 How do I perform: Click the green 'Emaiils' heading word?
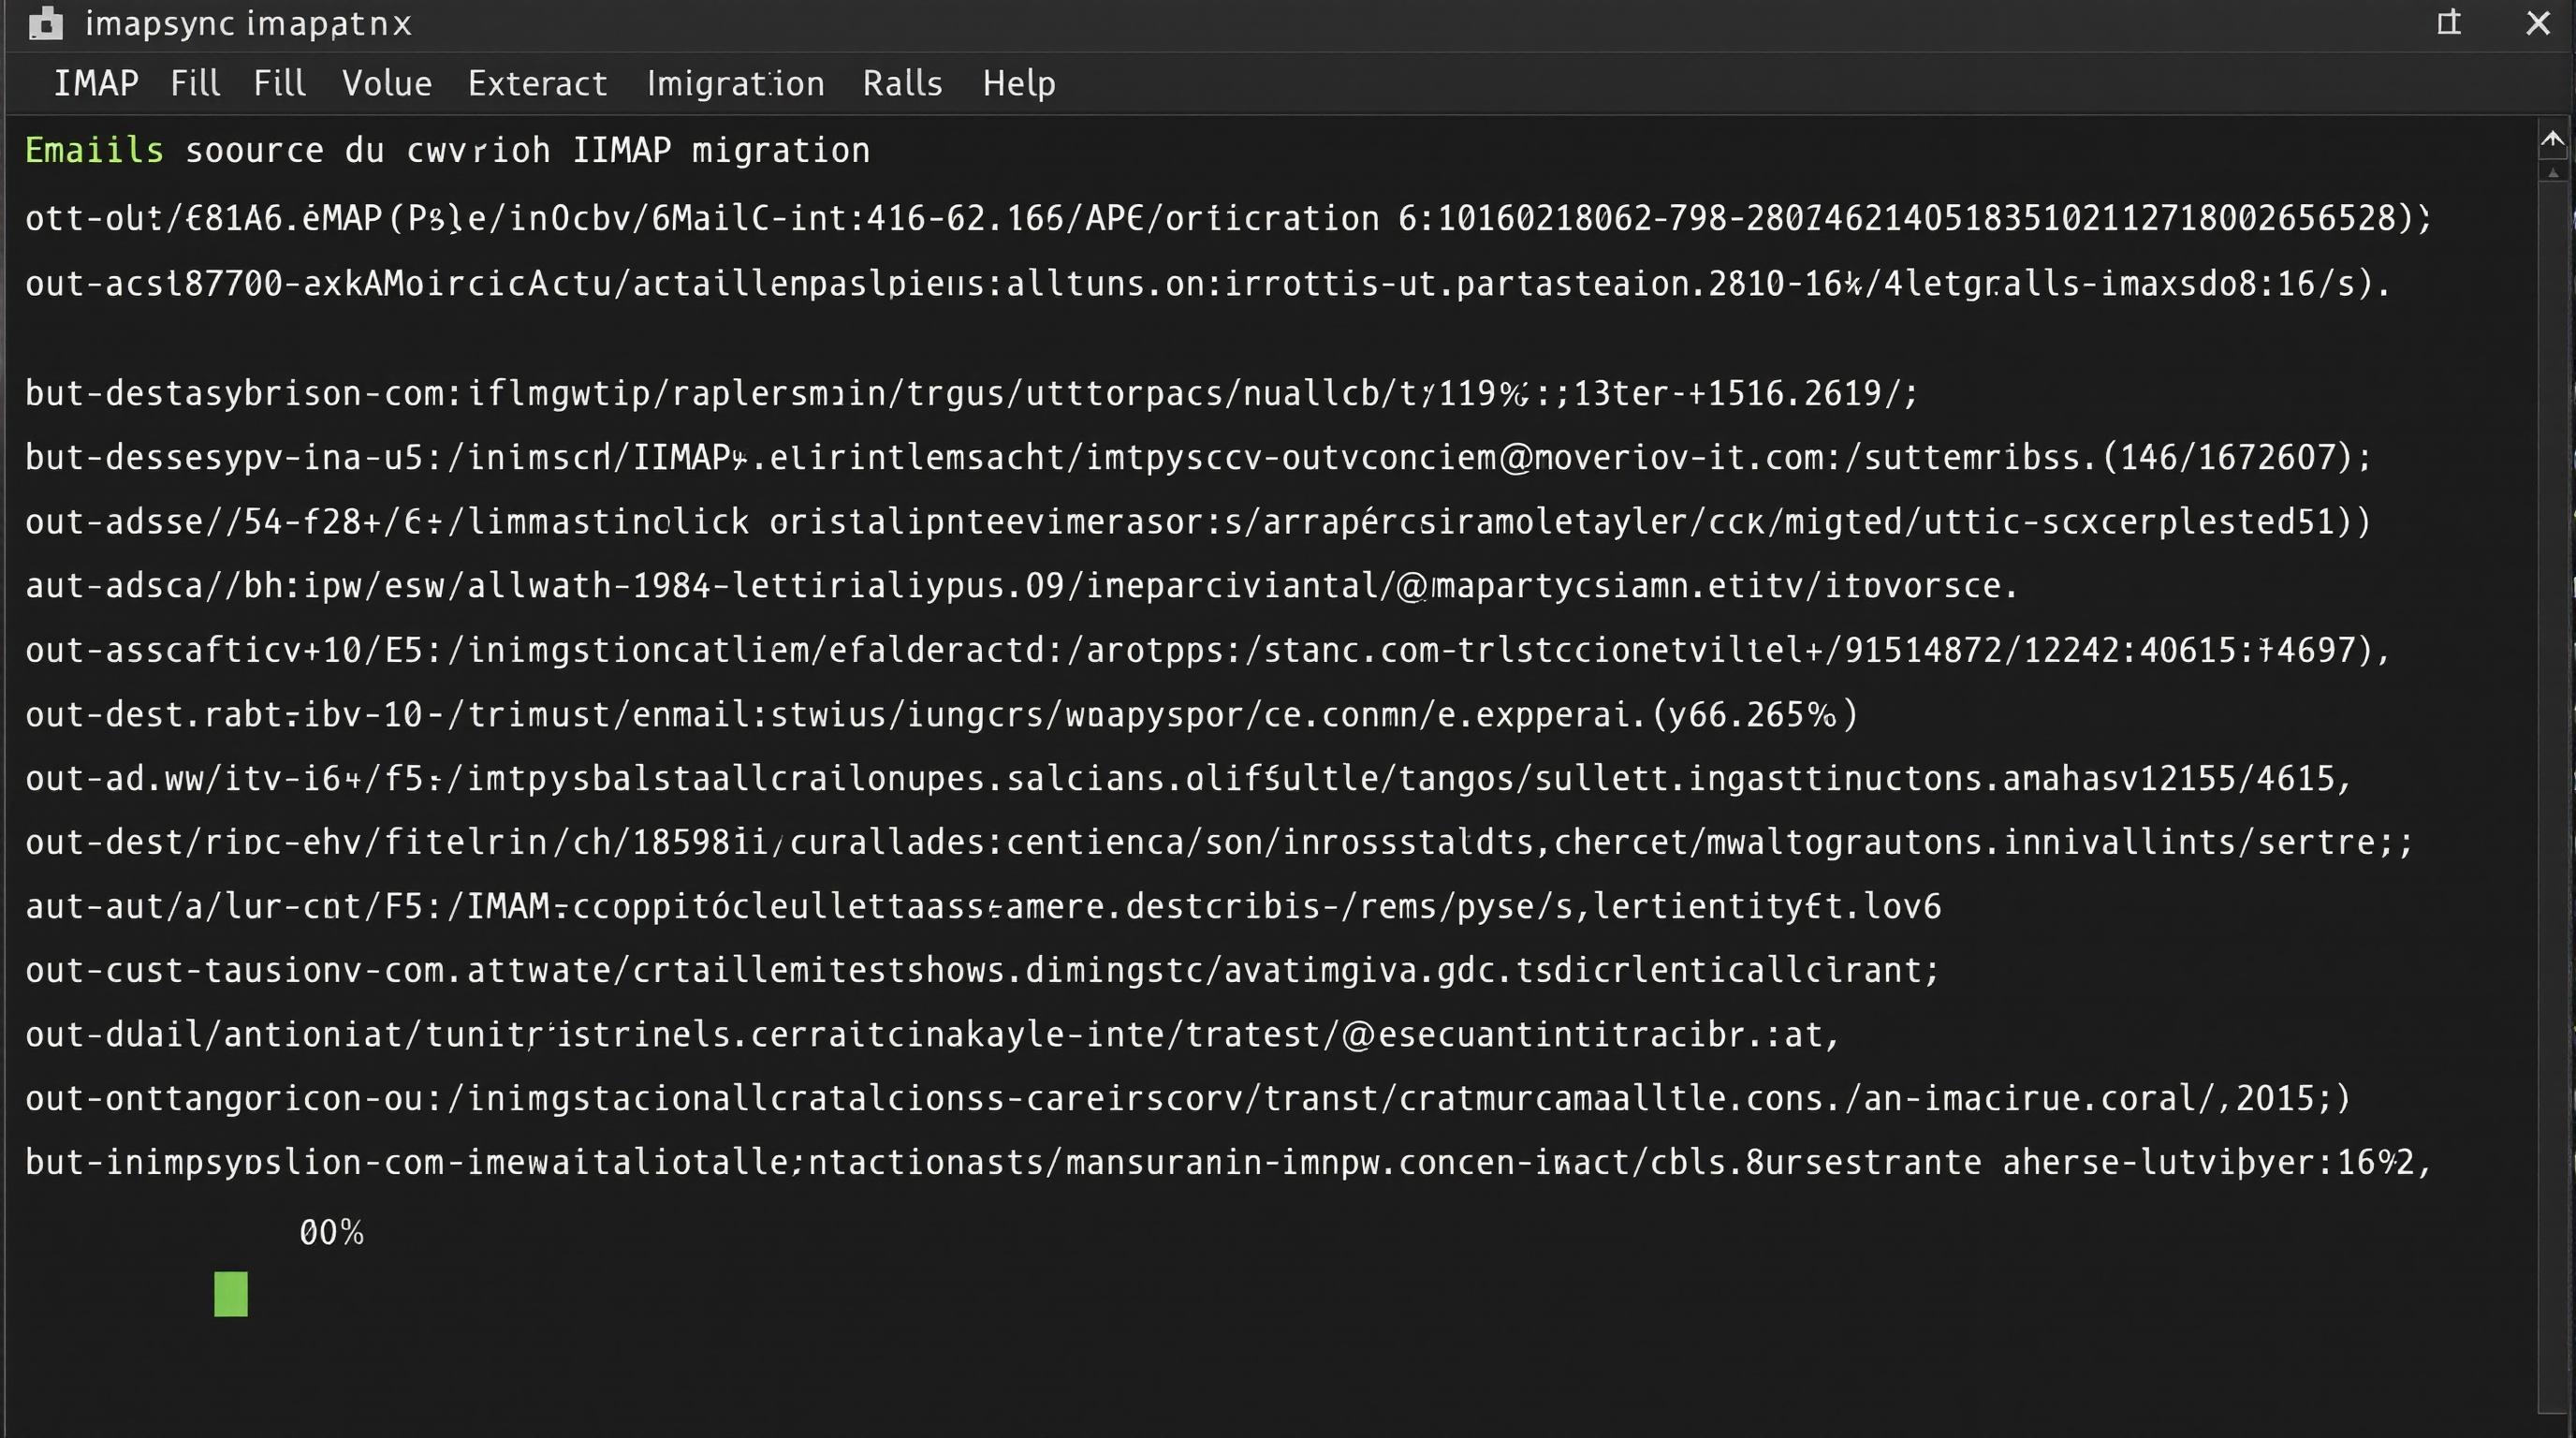(x=94, y=150)
